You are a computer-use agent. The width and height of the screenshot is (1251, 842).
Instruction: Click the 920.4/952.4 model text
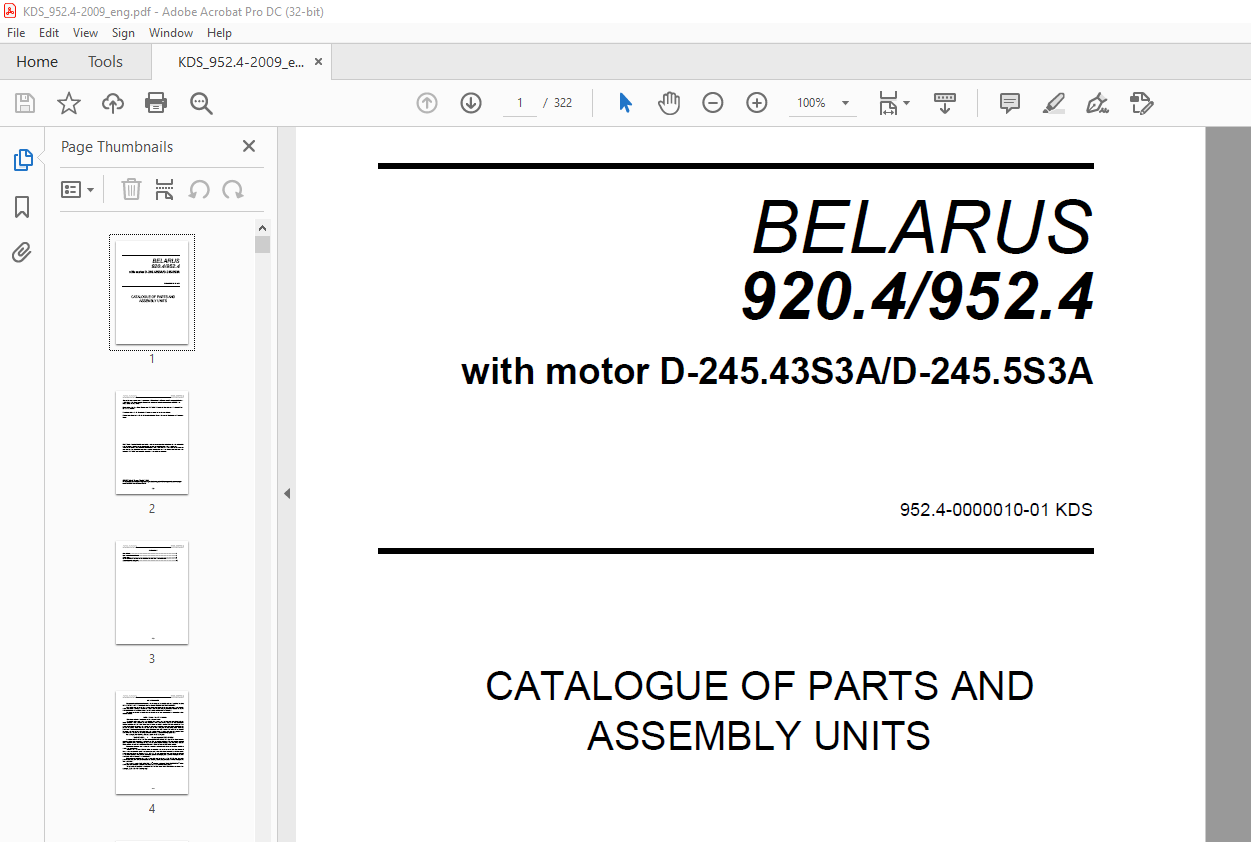[917, 298]
